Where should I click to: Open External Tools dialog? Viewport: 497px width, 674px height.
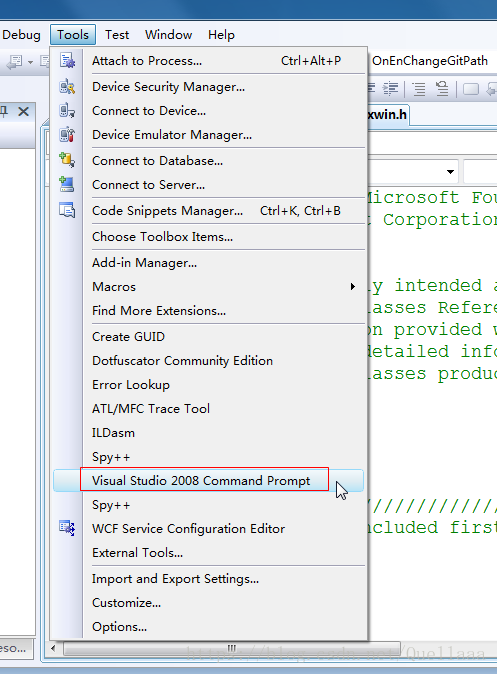coord(209,552)
